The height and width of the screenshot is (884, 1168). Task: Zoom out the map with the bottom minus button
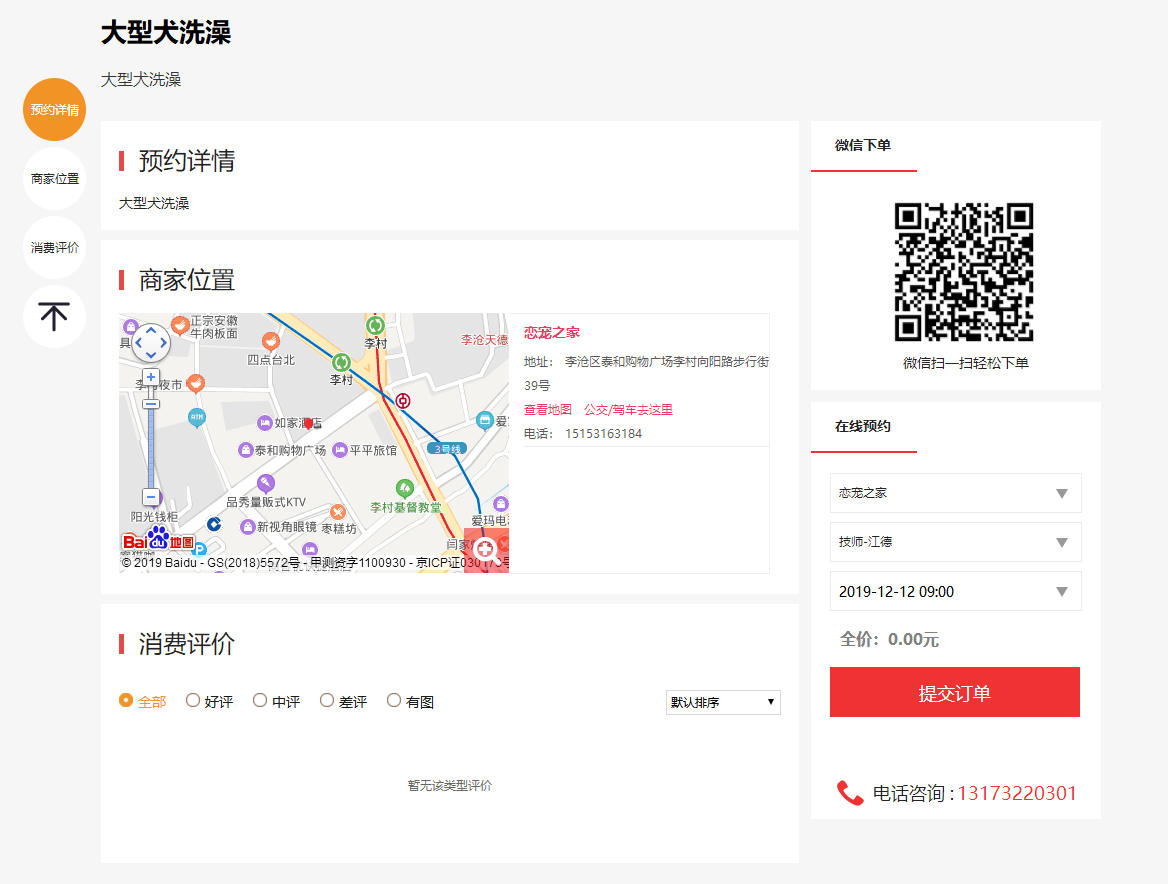tap(150, 497)
